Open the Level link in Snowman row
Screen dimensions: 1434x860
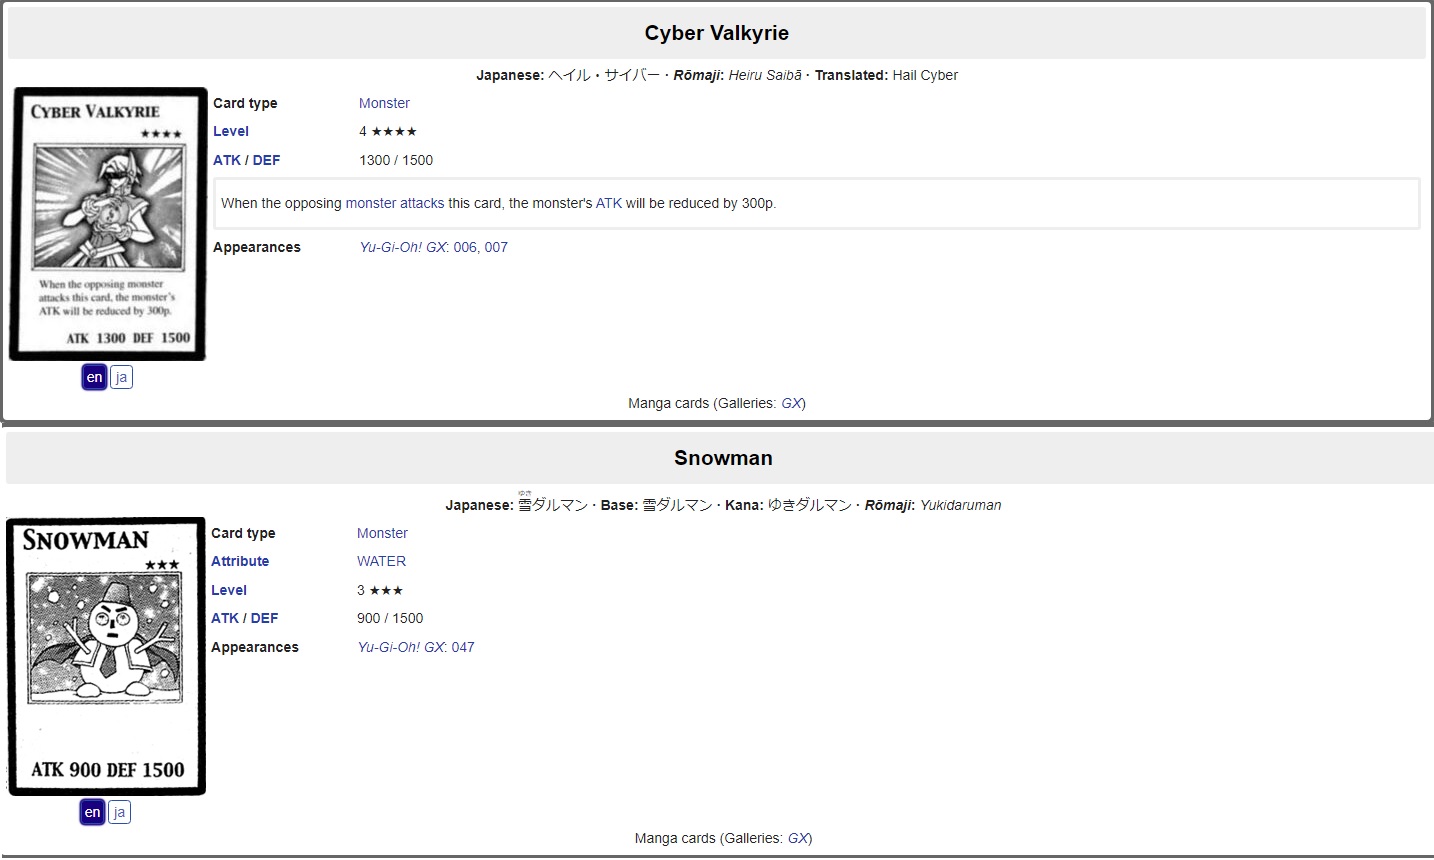click(229, 590)
